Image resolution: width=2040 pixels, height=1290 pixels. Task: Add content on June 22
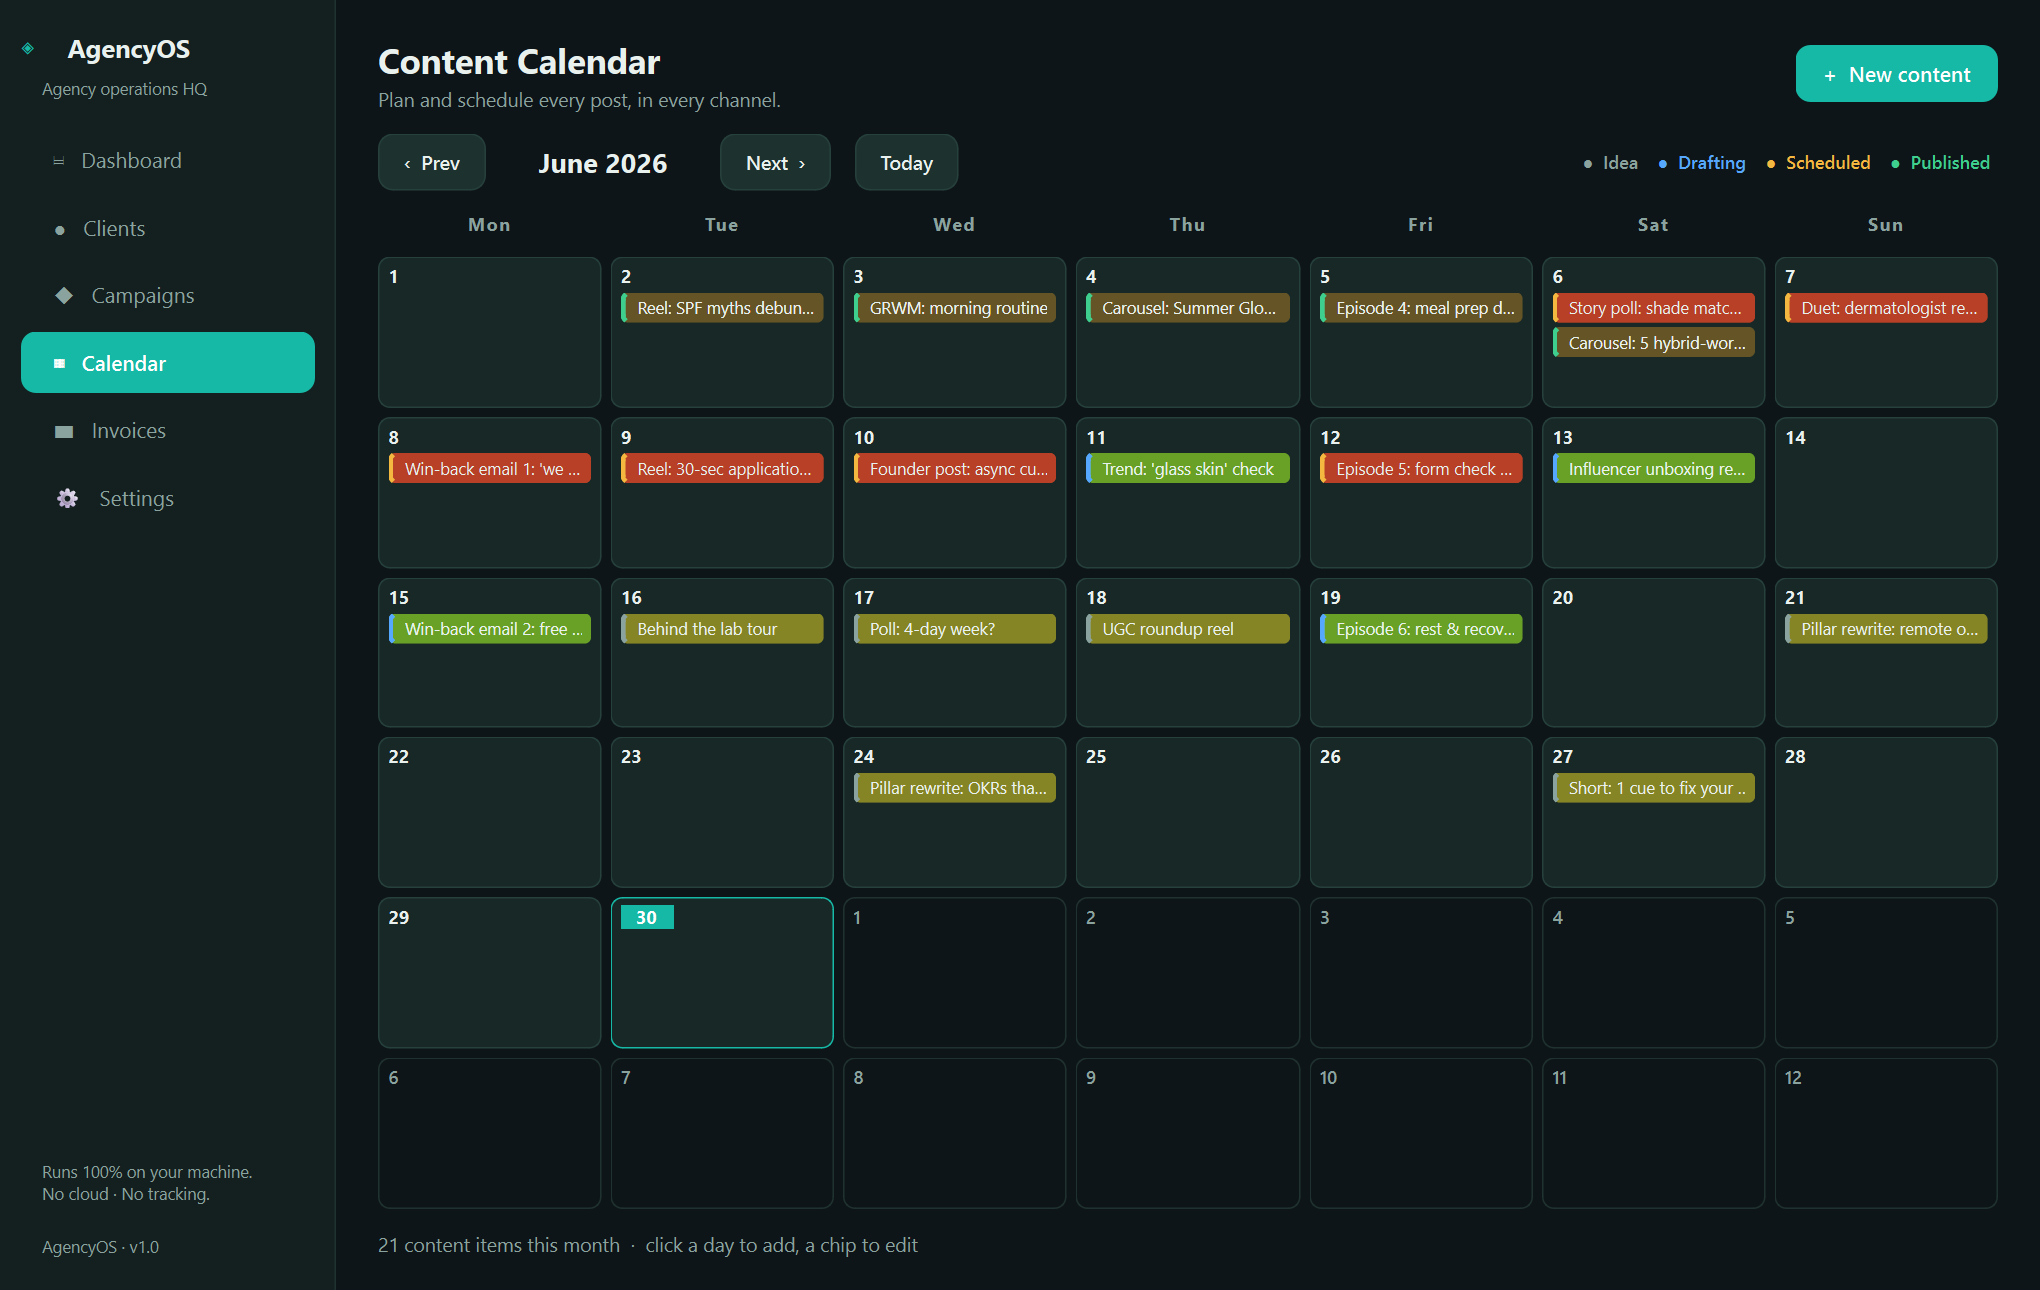(490, 812)
